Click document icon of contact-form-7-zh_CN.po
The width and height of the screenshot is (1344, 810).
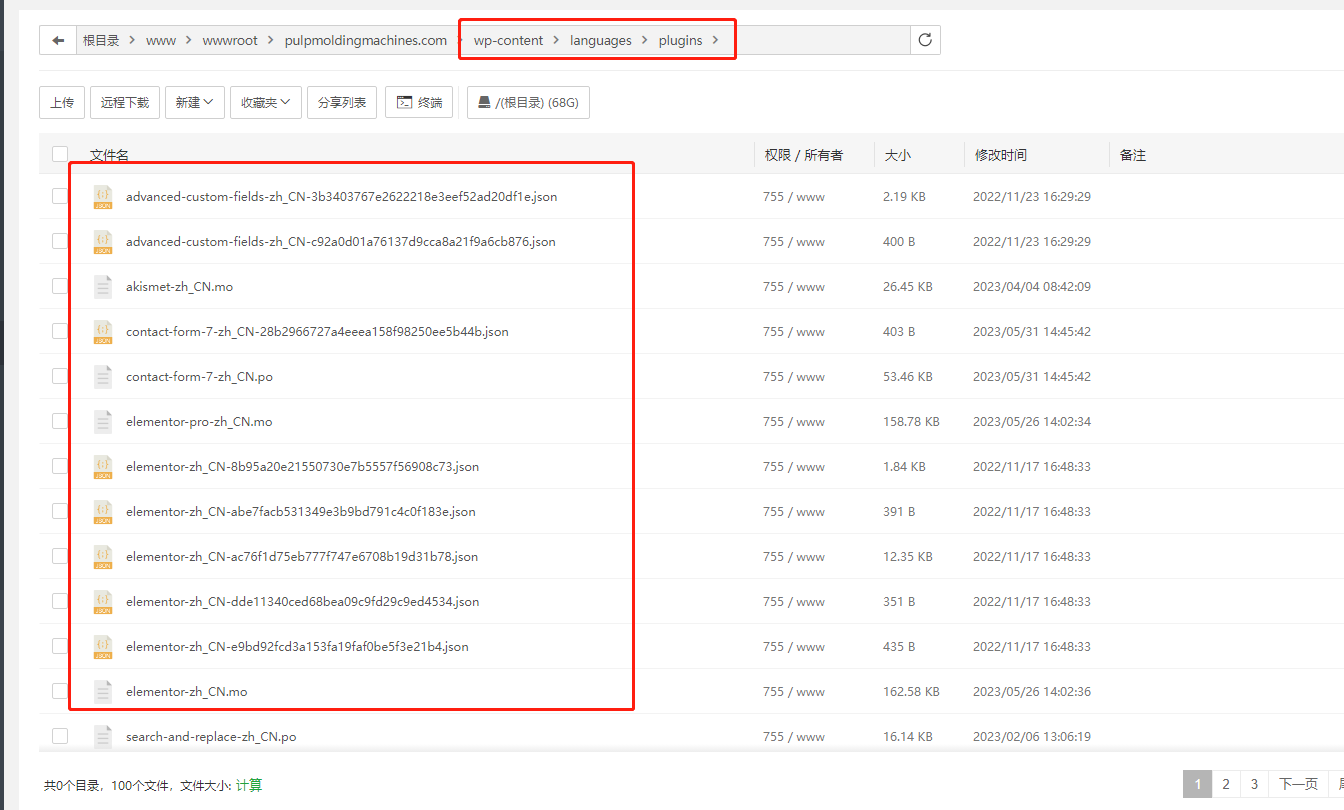[x=103, y=377]
